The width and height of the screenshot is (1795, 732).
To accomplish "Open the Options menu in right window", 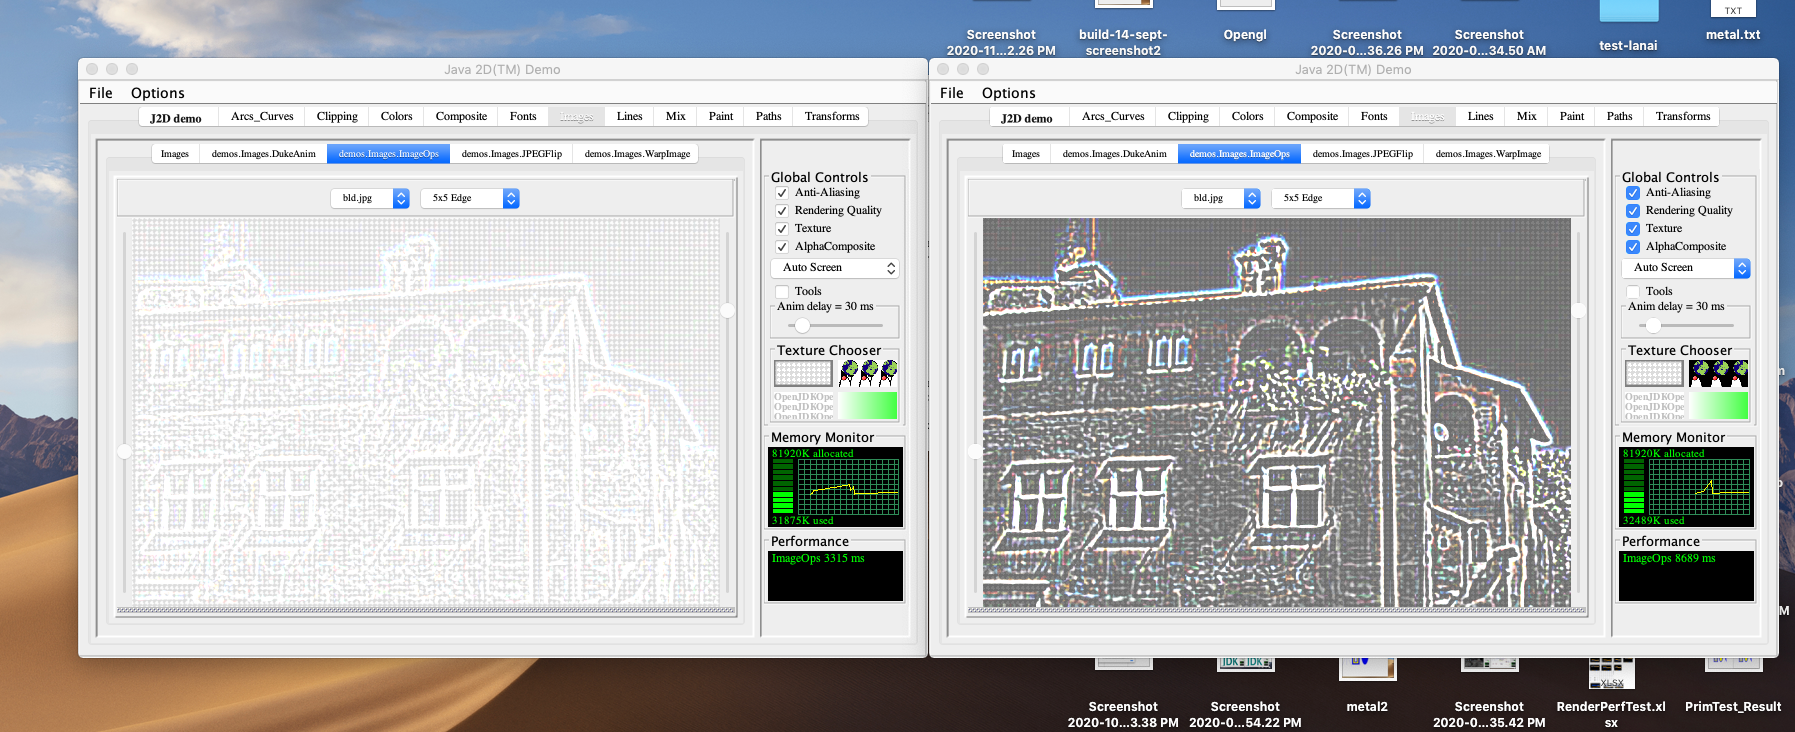I will (x=1008, y=93).
